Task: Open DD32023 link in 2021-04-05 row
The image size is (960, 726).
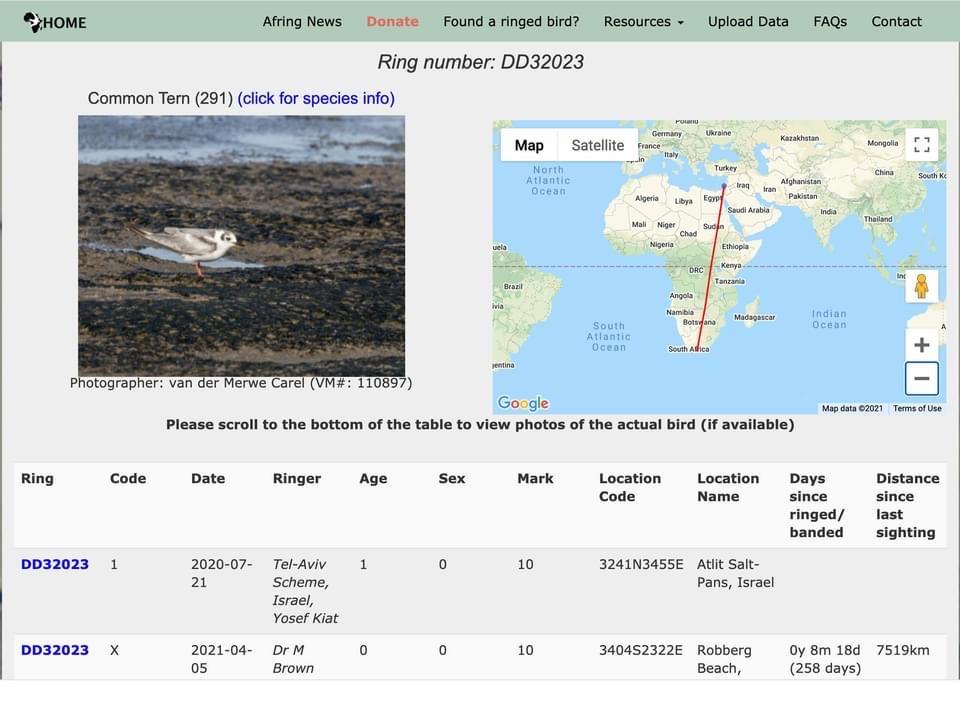Action: tap(54, 650)
